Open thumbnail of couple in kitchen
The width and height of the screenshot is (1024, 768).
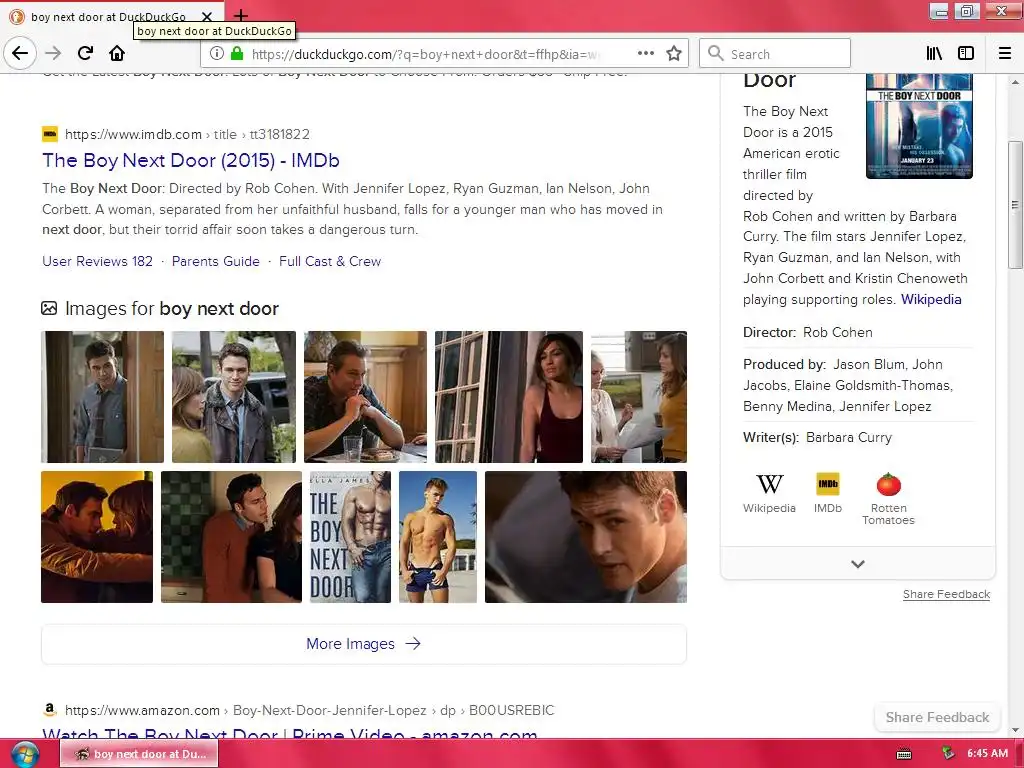(x=231, y=537)
